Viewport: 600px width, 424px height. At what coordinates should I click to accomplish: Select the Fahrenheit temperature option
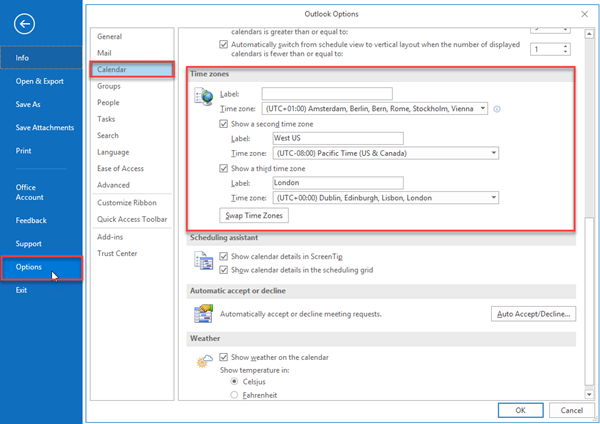[234, 395]
